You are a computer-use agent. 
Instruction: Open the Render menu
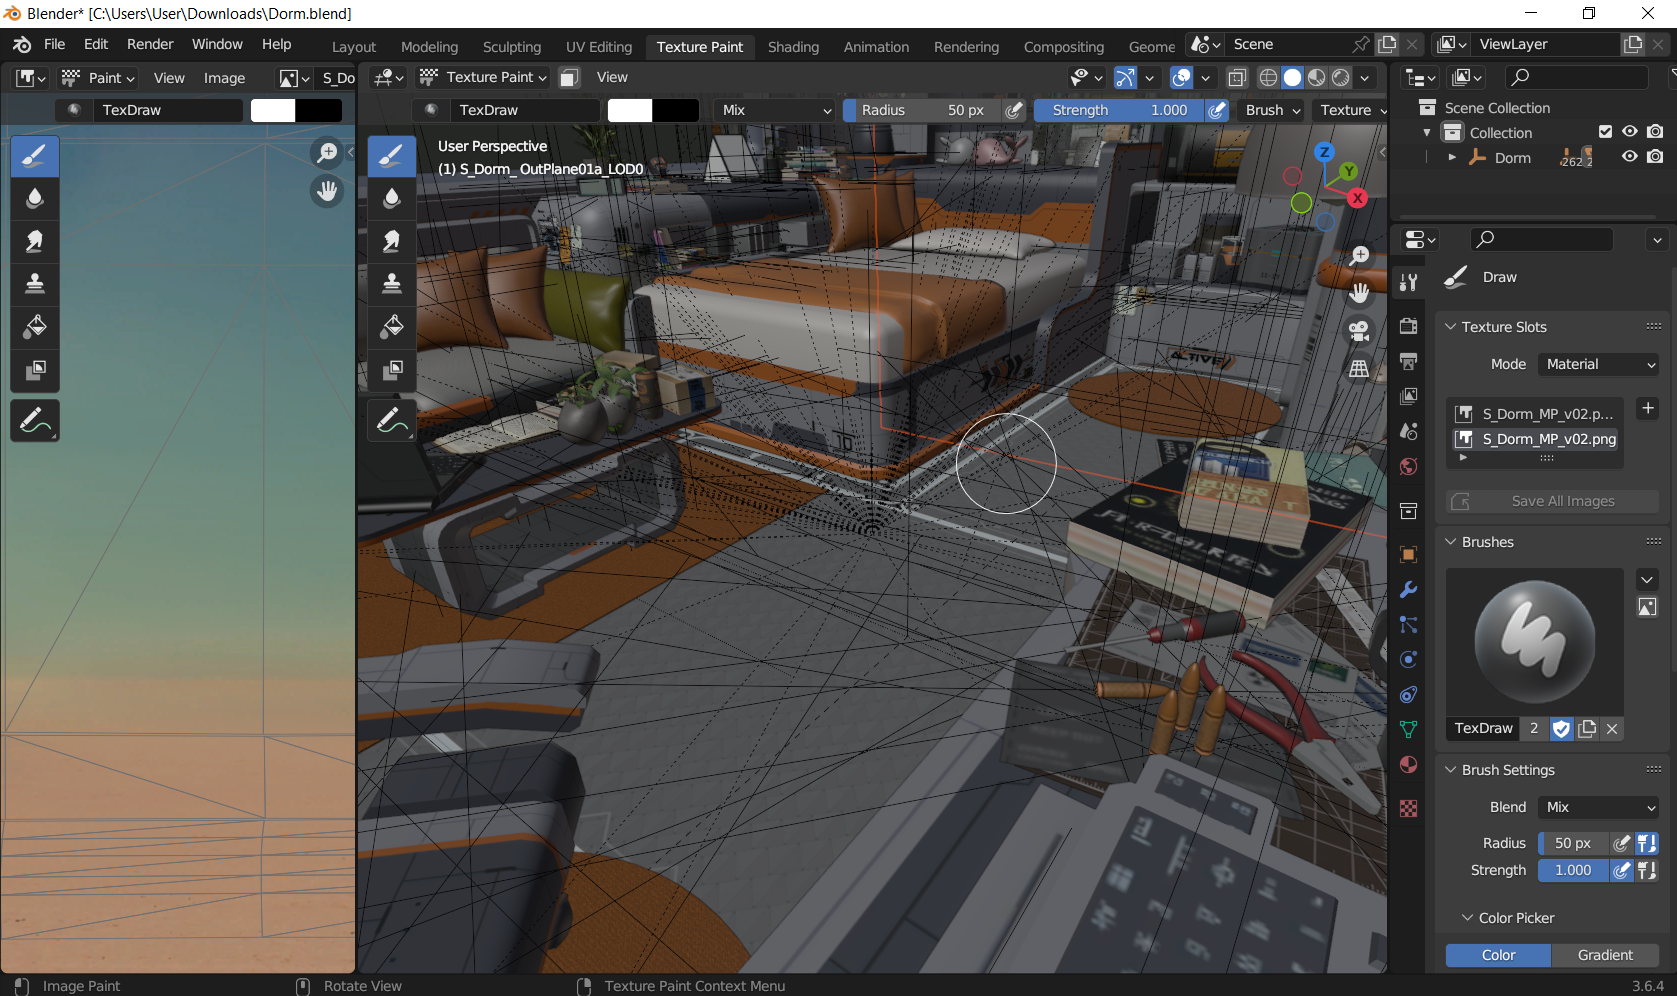(150, 43)
